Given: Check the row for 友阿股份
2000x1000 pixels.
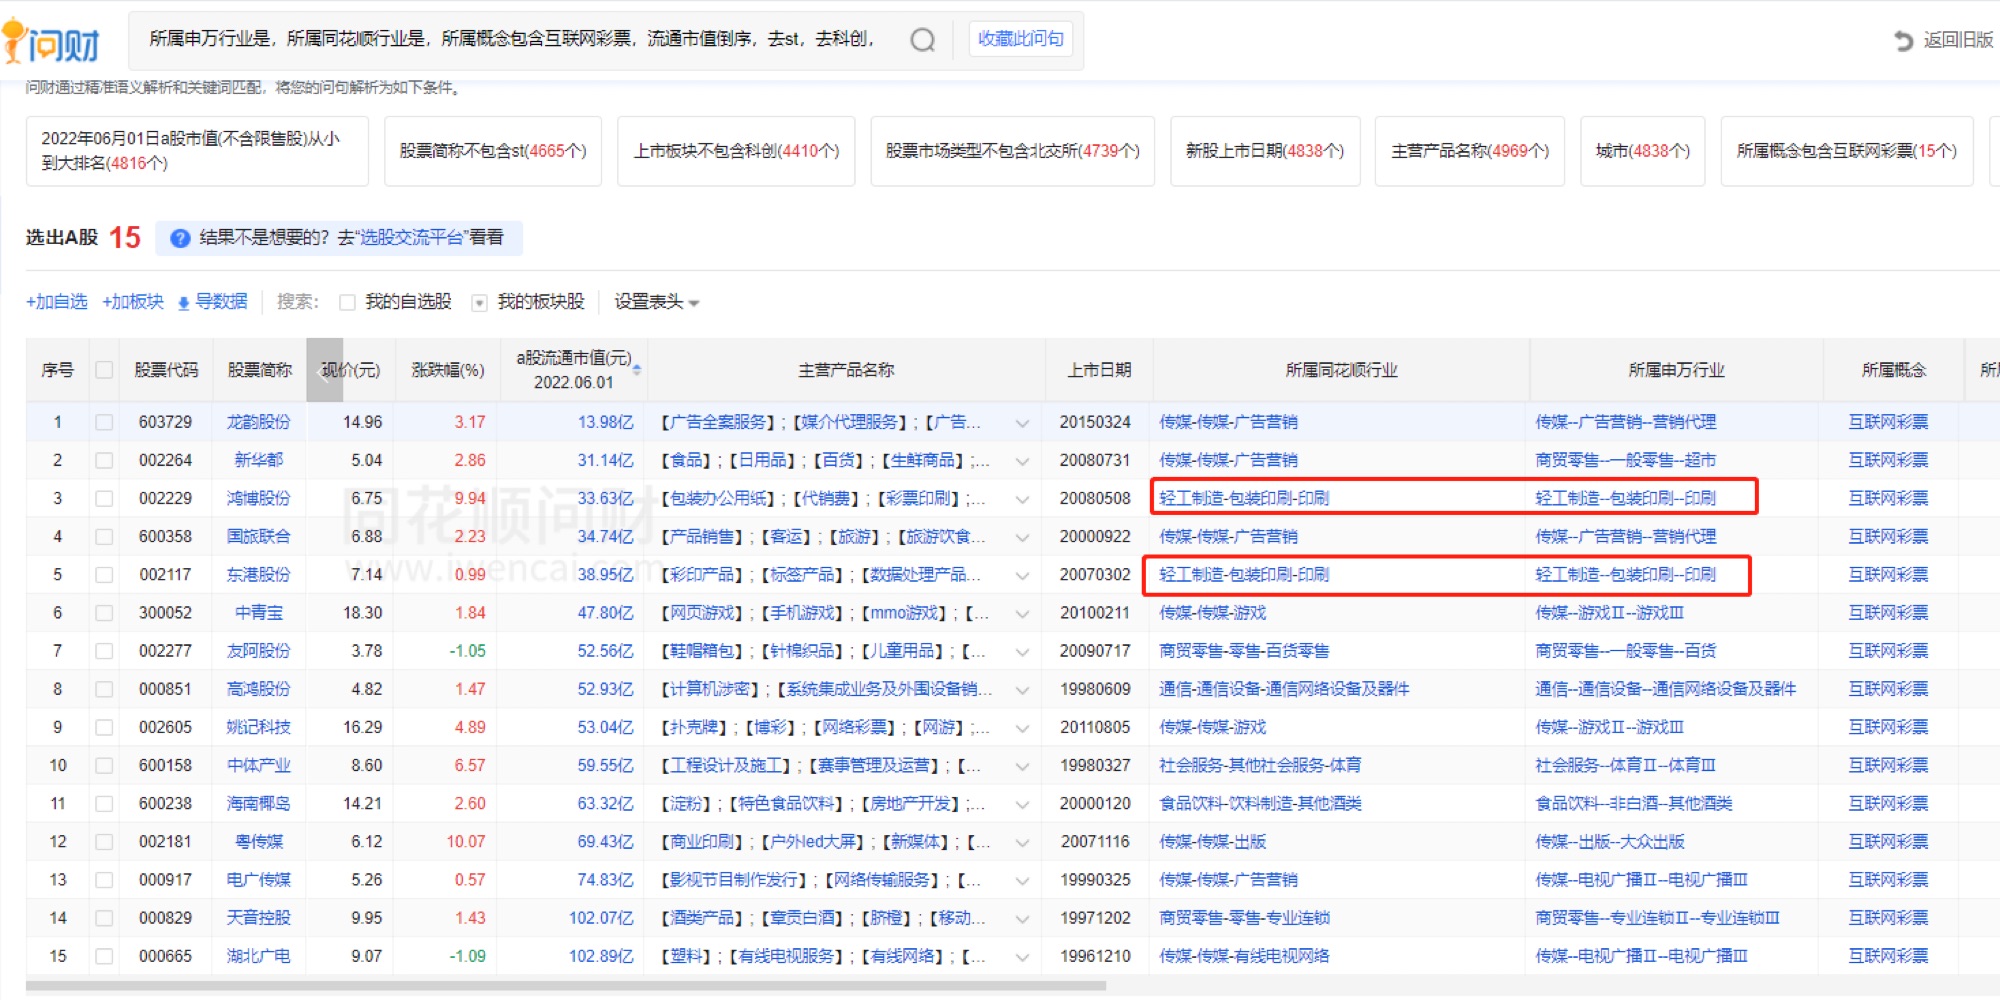Looking at the screenshot, I should coord(104,651).
